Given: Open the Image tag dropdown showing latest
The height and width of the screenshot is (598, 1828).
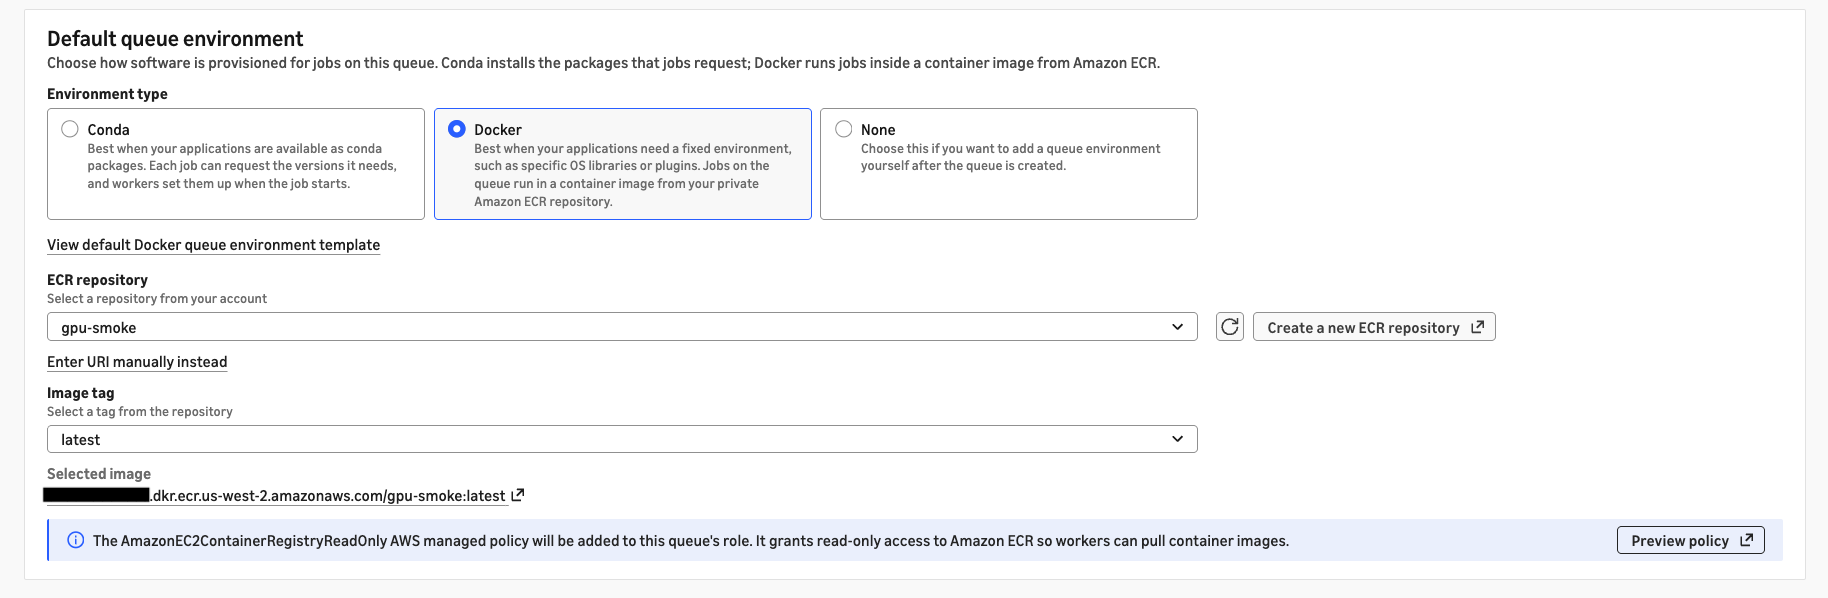Looking at the screenshot, I should coord(622,439).
